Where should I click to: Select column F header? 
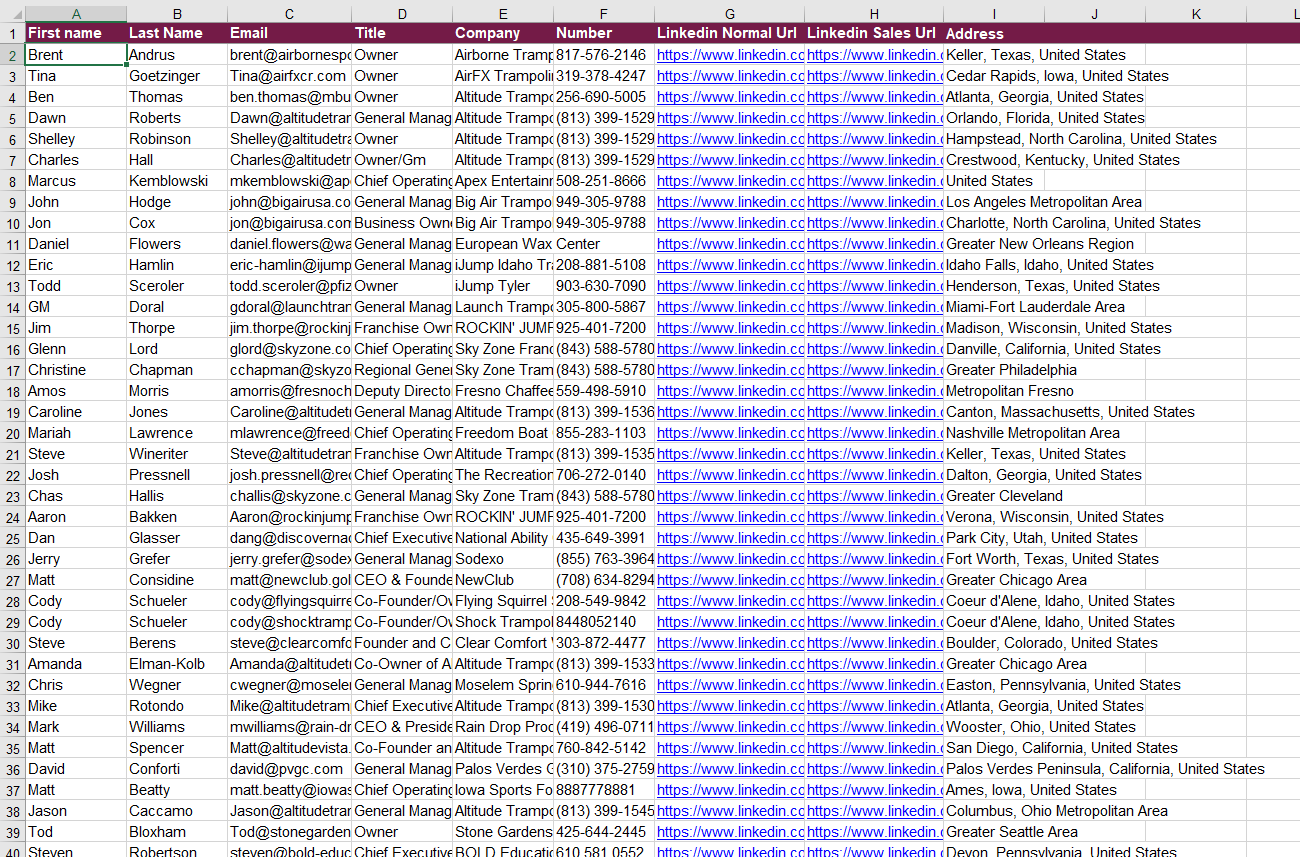pos(604,13)
